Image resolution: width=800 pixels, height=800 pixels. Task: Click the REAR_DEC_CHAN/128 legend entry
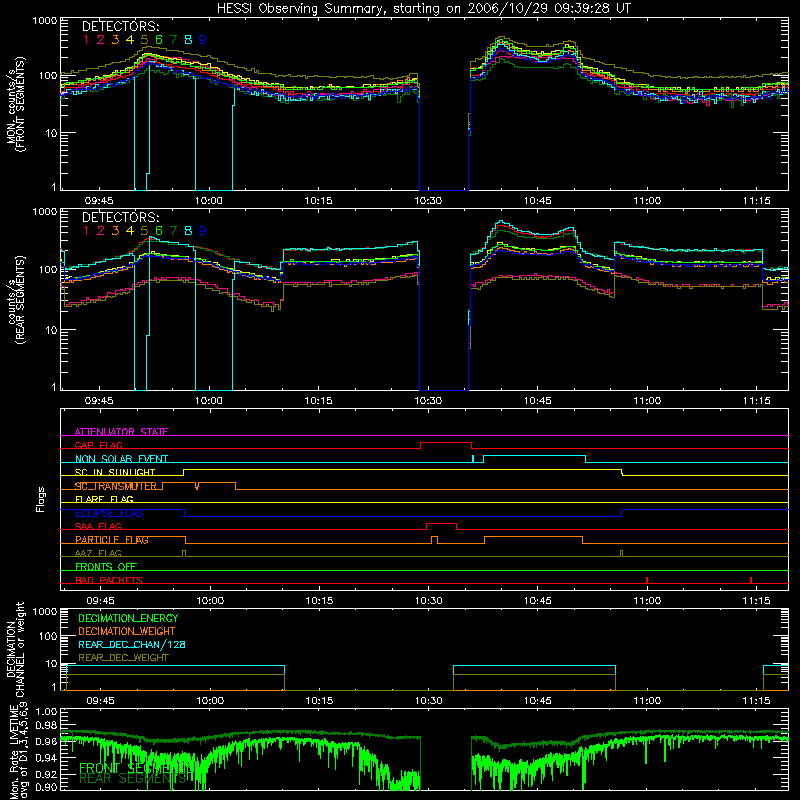pos(132,644)
